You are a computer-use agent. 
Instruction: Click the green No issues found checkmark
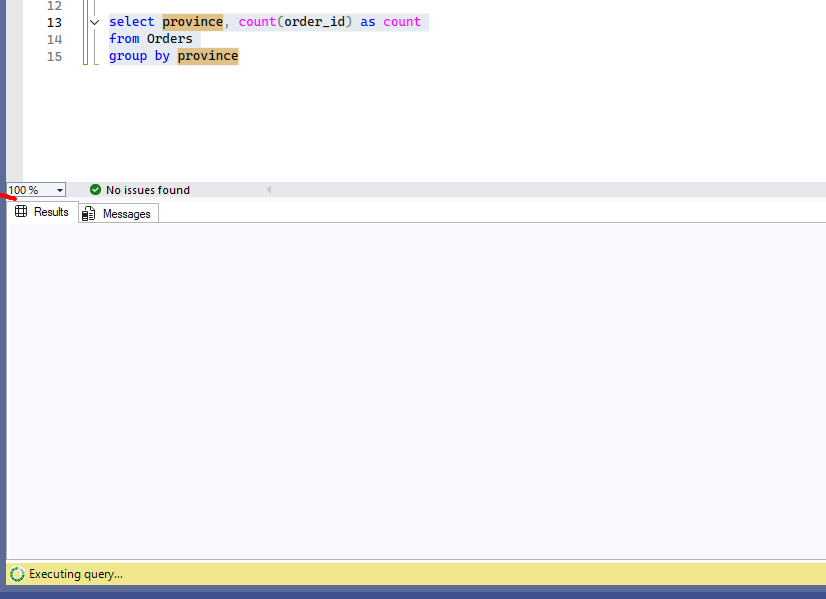coord(95,190)
